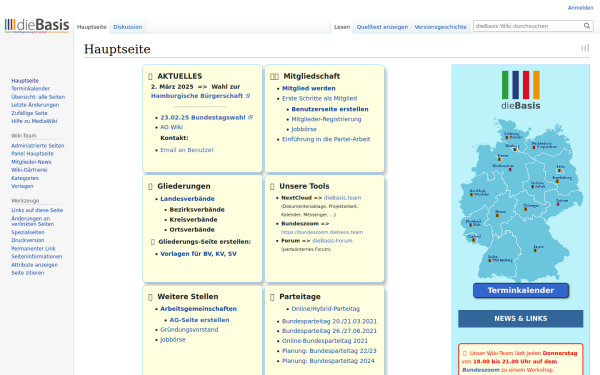Open Mitglieder-News link
Screen dimensions: 600x375
pyautogui.click(x=31, y=162)
